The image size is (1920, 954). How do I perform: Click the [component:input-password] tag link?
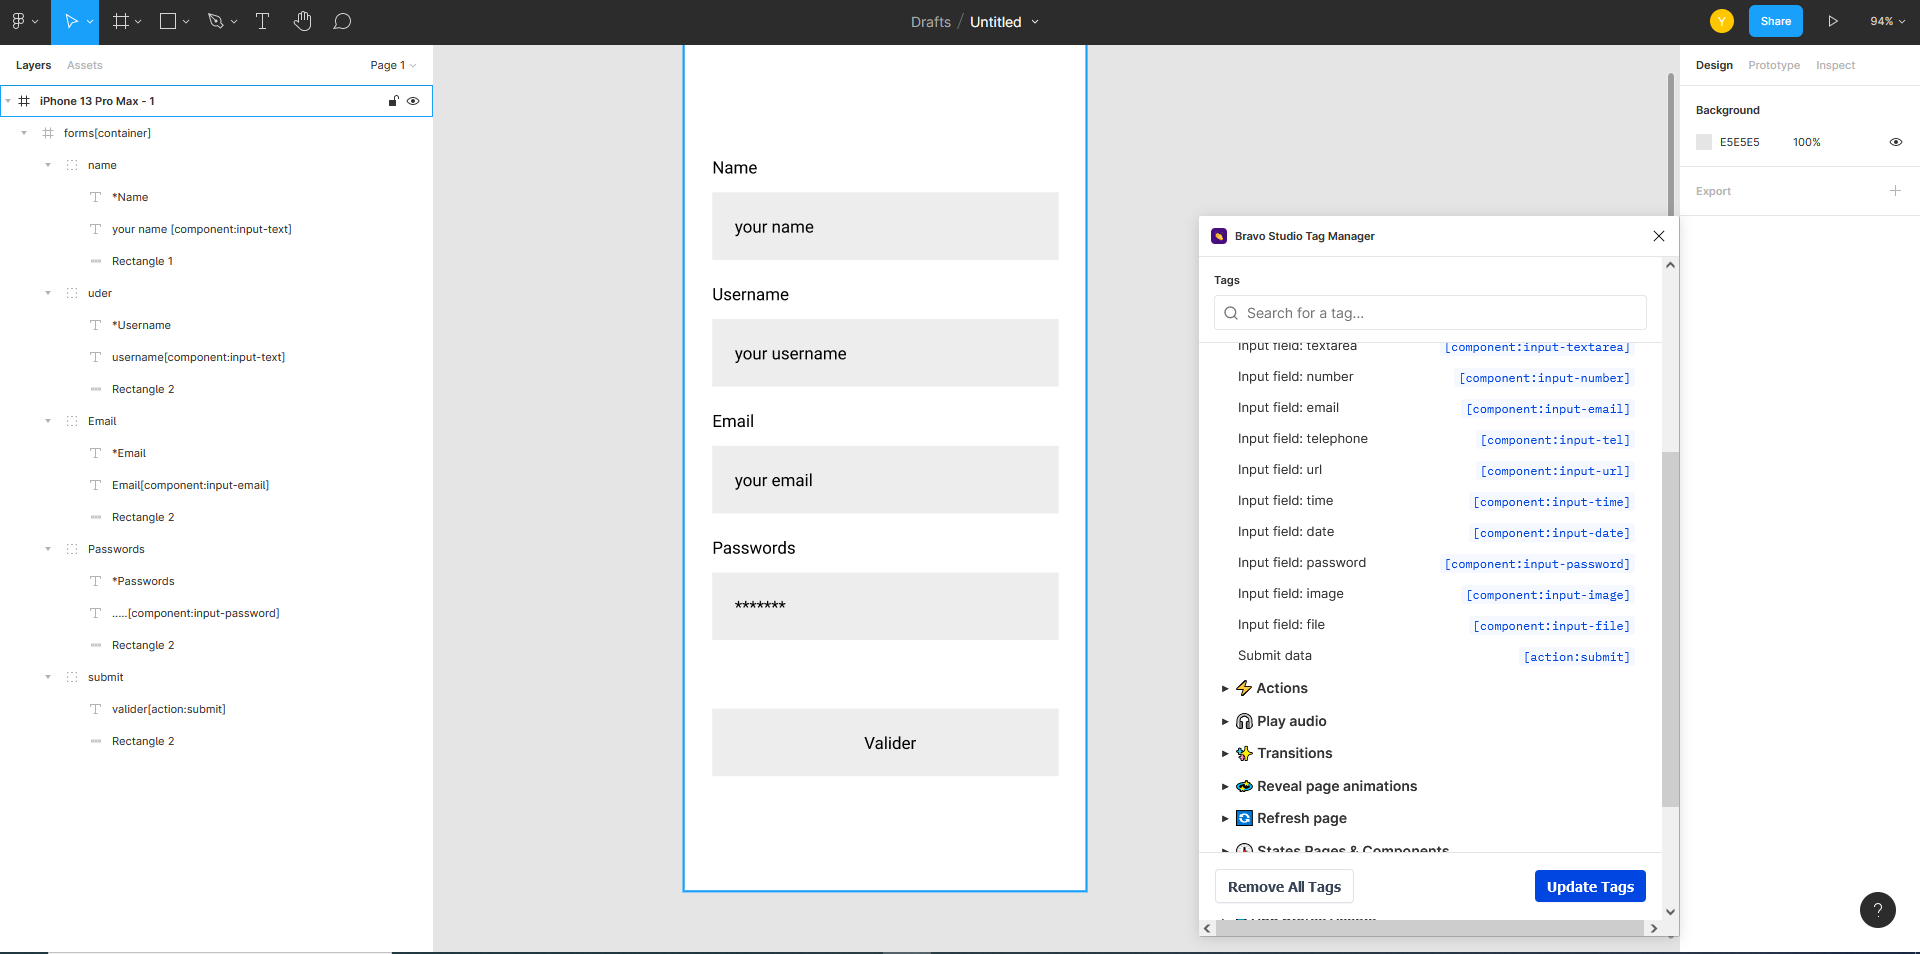(x=1537, y=564)
